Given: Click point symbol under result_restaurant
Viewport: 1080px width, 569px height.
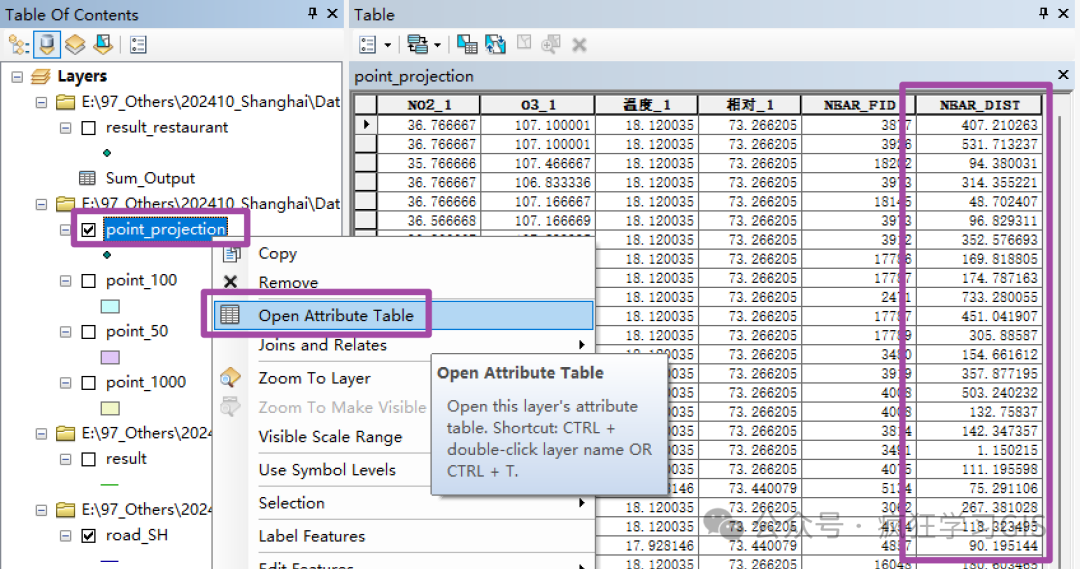Looking at the screenshot, I should point(107,153).
